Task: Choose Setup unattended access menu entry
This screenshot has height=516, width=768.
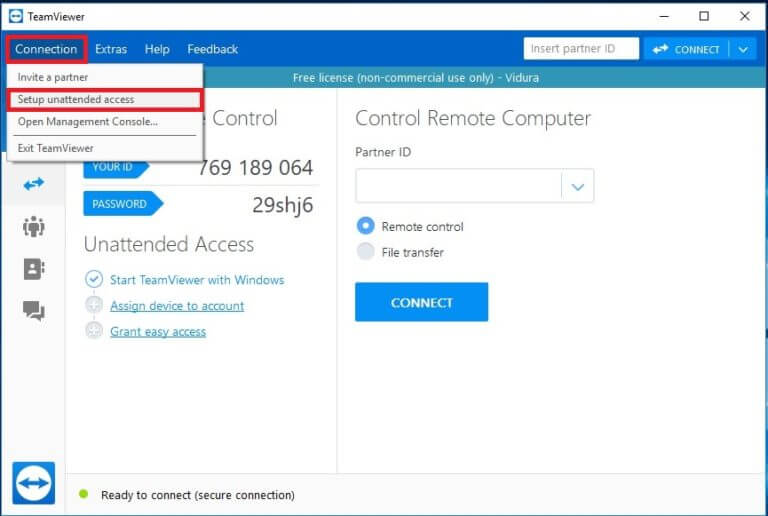Action: (x=105, y=99)
